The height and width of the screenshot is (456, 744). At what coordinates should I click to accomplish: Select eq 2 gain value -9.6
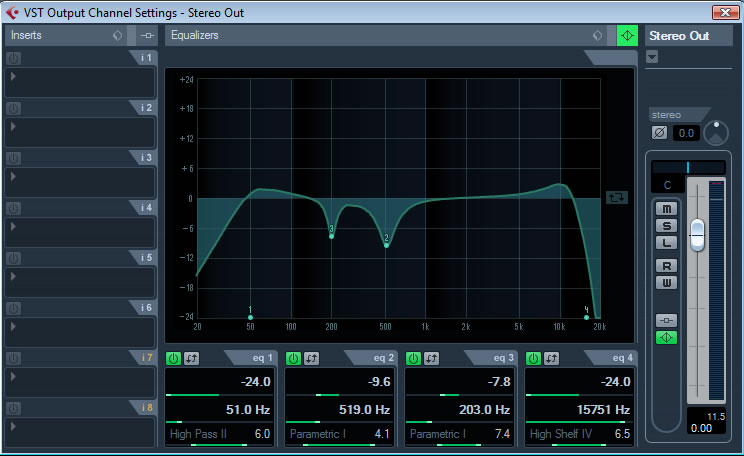click(379, 382)
